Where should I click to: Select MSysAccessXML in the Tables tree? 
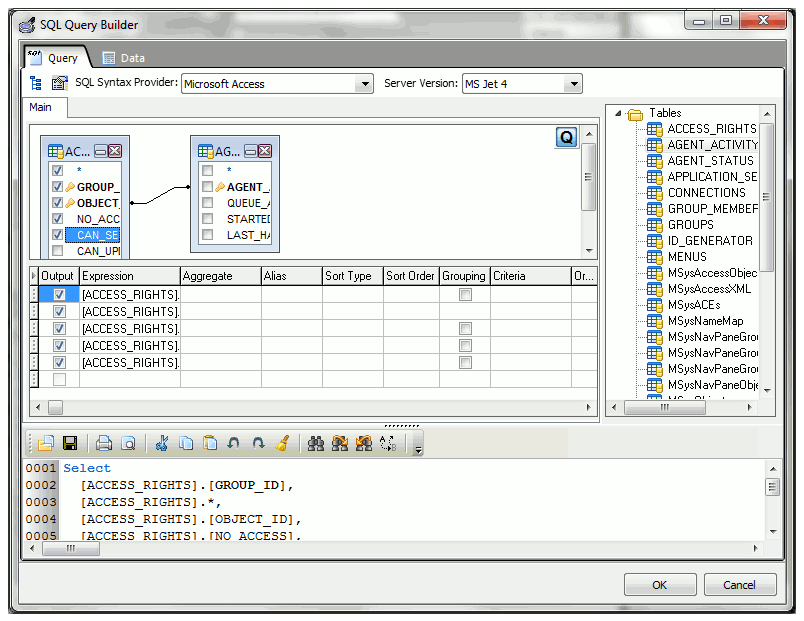click(x=709, y=289)
